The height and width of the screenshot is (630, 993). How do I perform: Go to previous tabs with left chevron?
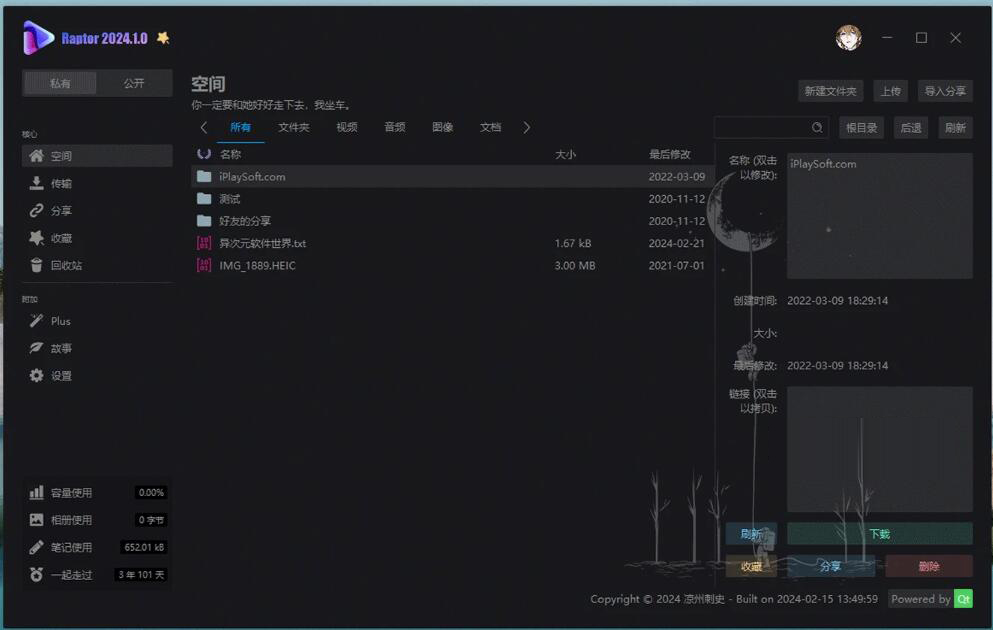203,127
